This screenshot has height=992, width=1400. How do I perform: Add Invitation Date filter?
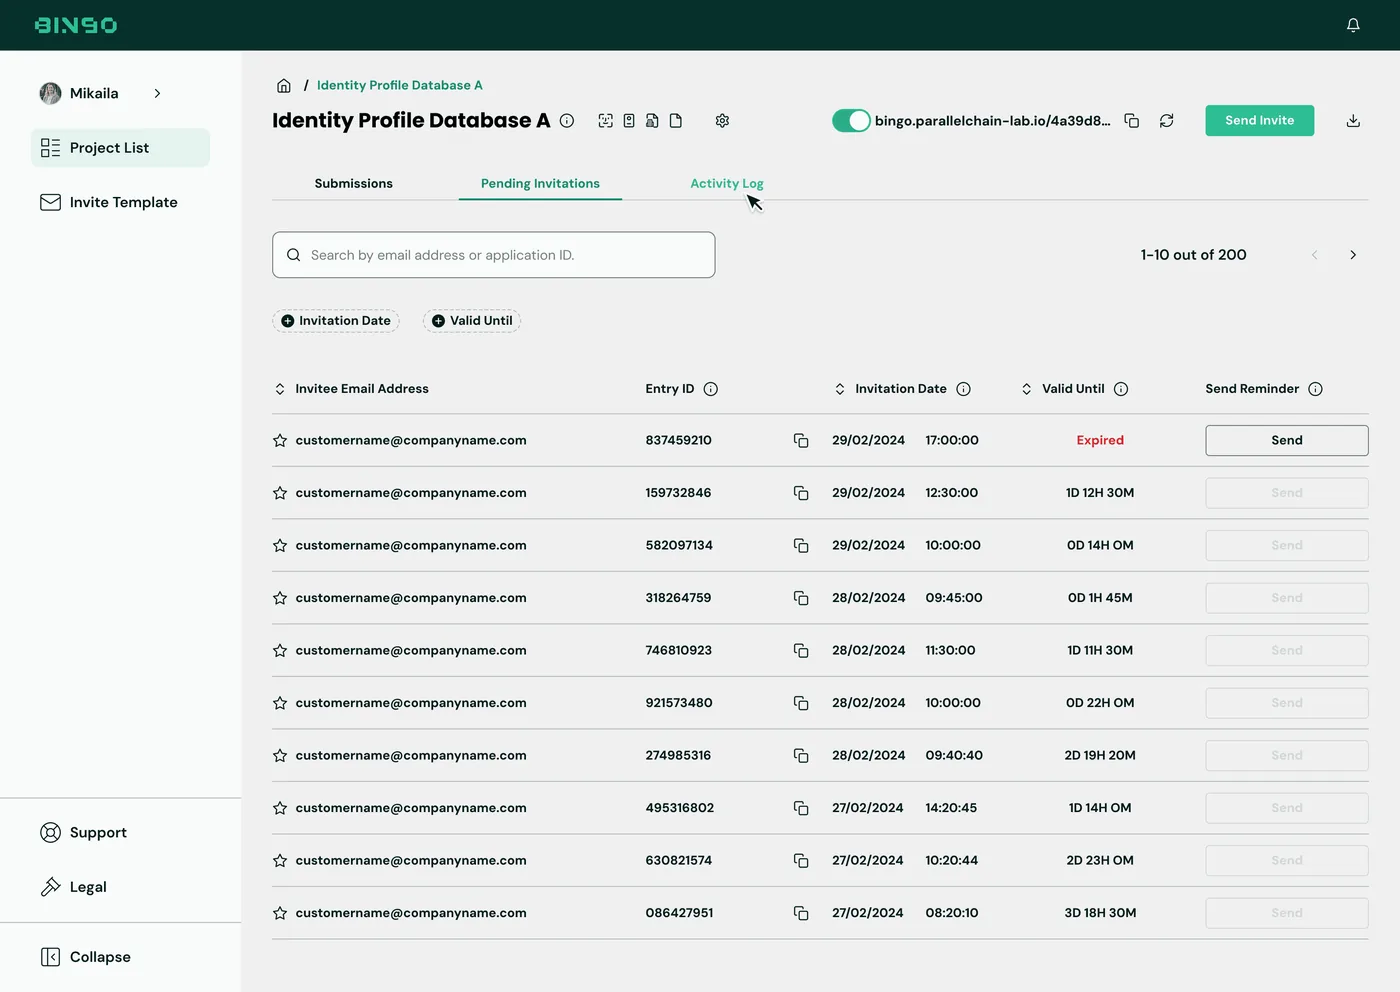[x=336, y=321]
